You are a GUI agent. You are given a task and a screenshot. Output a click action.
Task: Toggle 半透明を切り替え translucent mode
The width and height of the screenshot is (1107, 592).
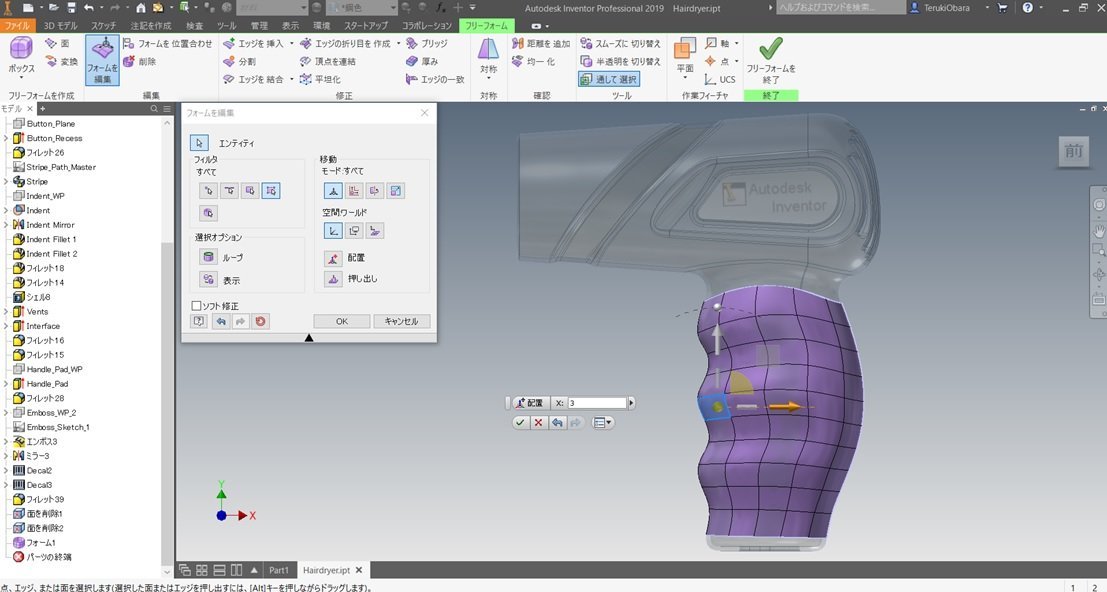pos(620,61)
